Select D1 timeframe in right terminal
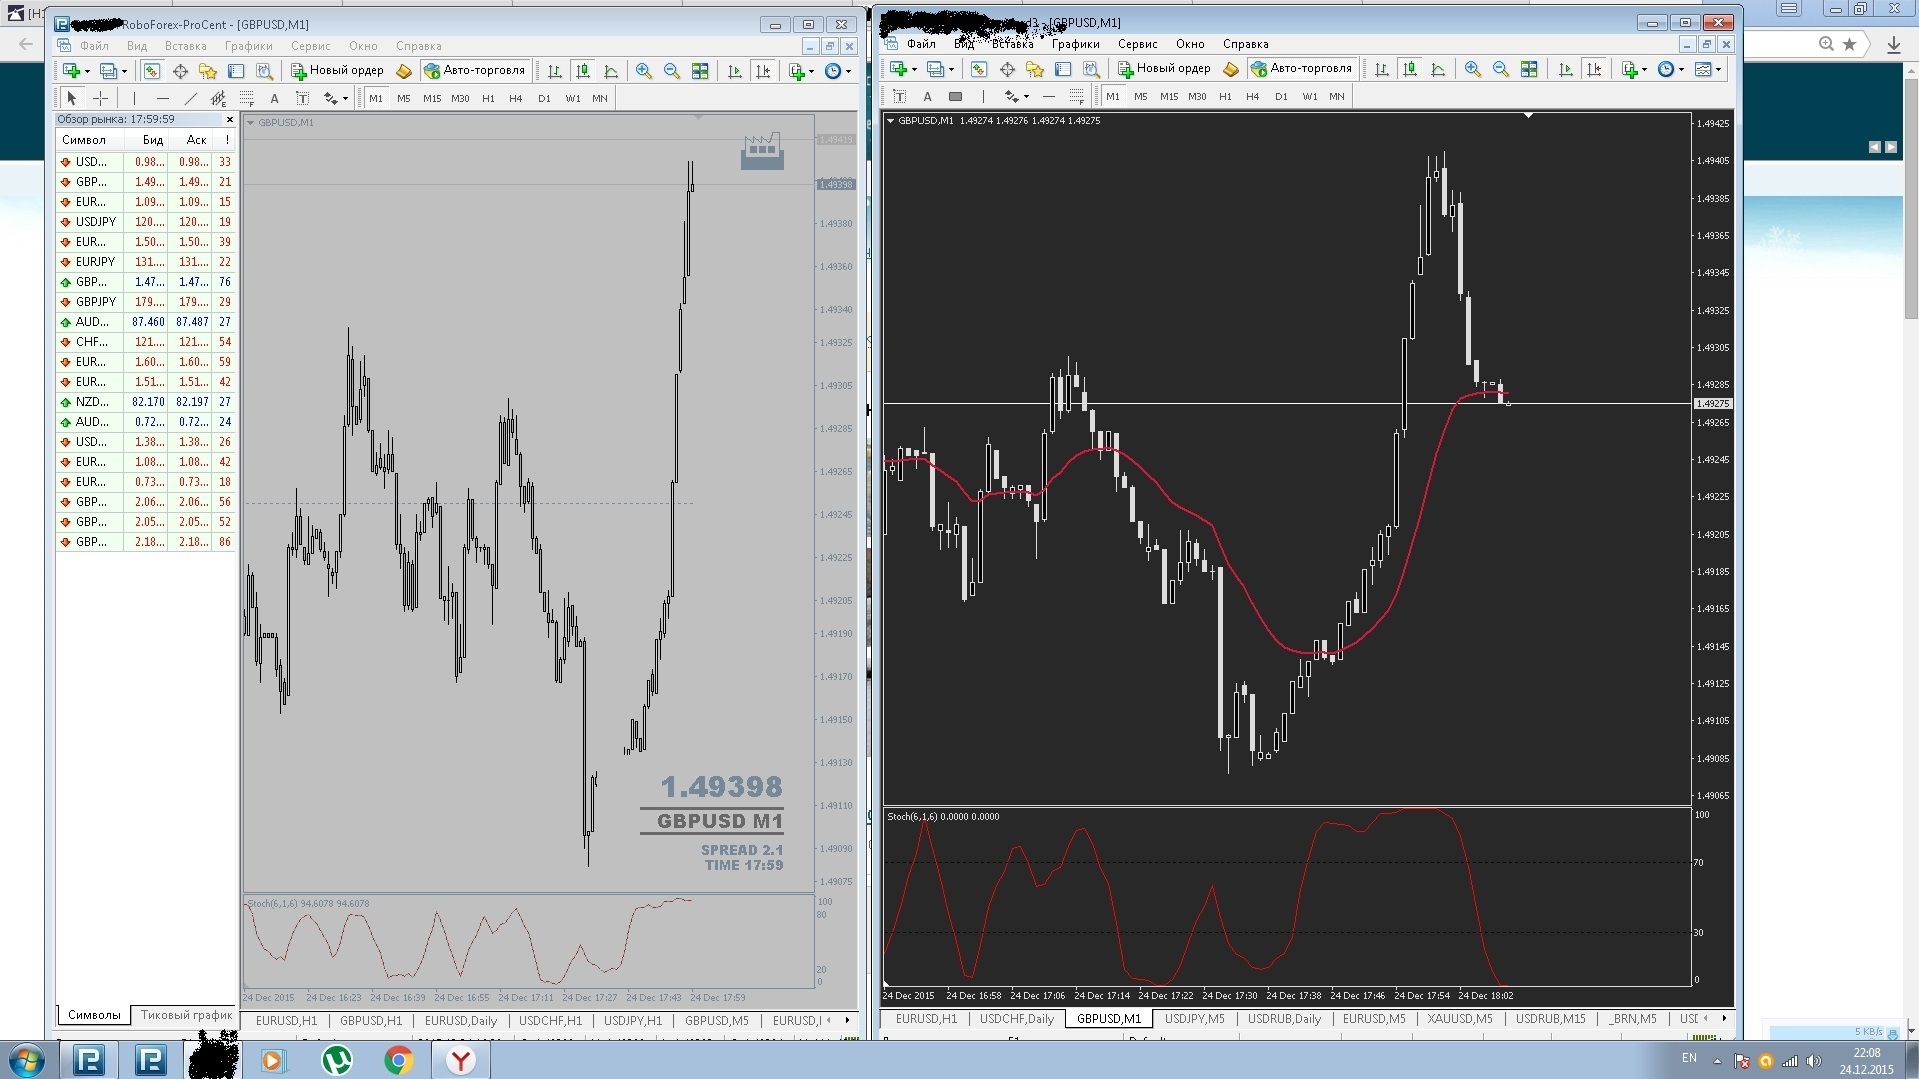The height and width of the screenshot is (1079, 1919). pyautogui.click(x=1281, y=97)
